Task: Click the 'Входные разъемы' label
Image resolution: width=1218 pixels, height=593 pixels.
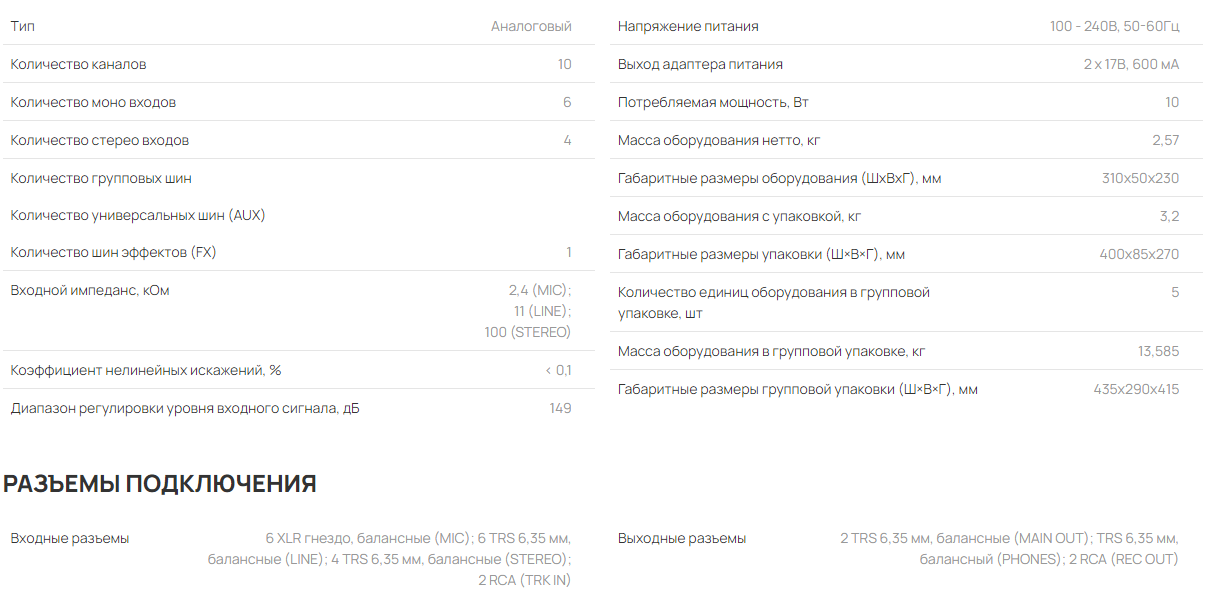Action: pyautogui.click(x=70, y=538)
